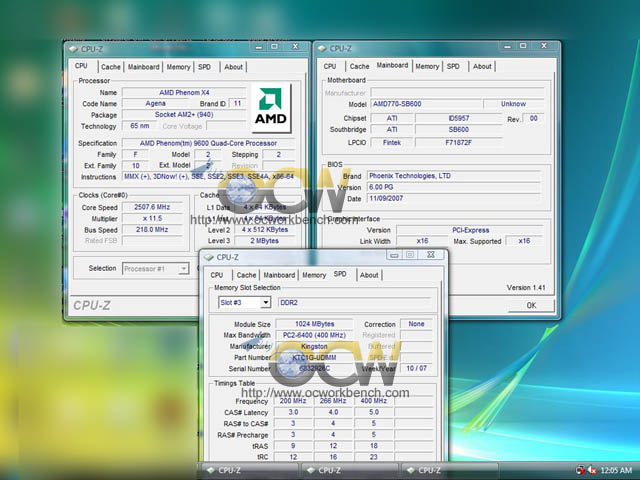
Task: Select the CPU tab in the CPU window
Action: 81,66
